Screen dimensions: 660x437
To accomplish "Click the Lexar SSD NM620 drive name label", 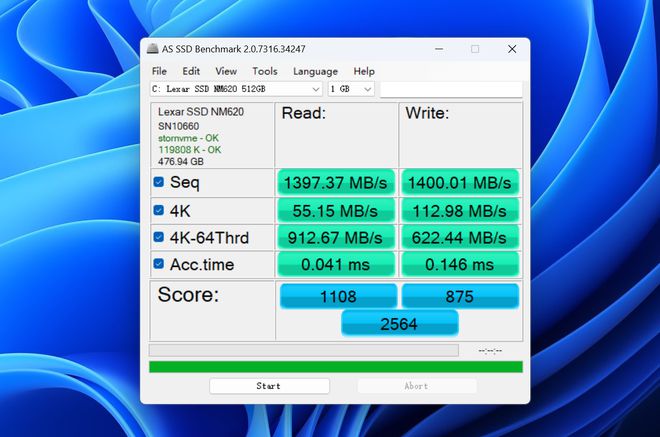I will click(201, 112).
